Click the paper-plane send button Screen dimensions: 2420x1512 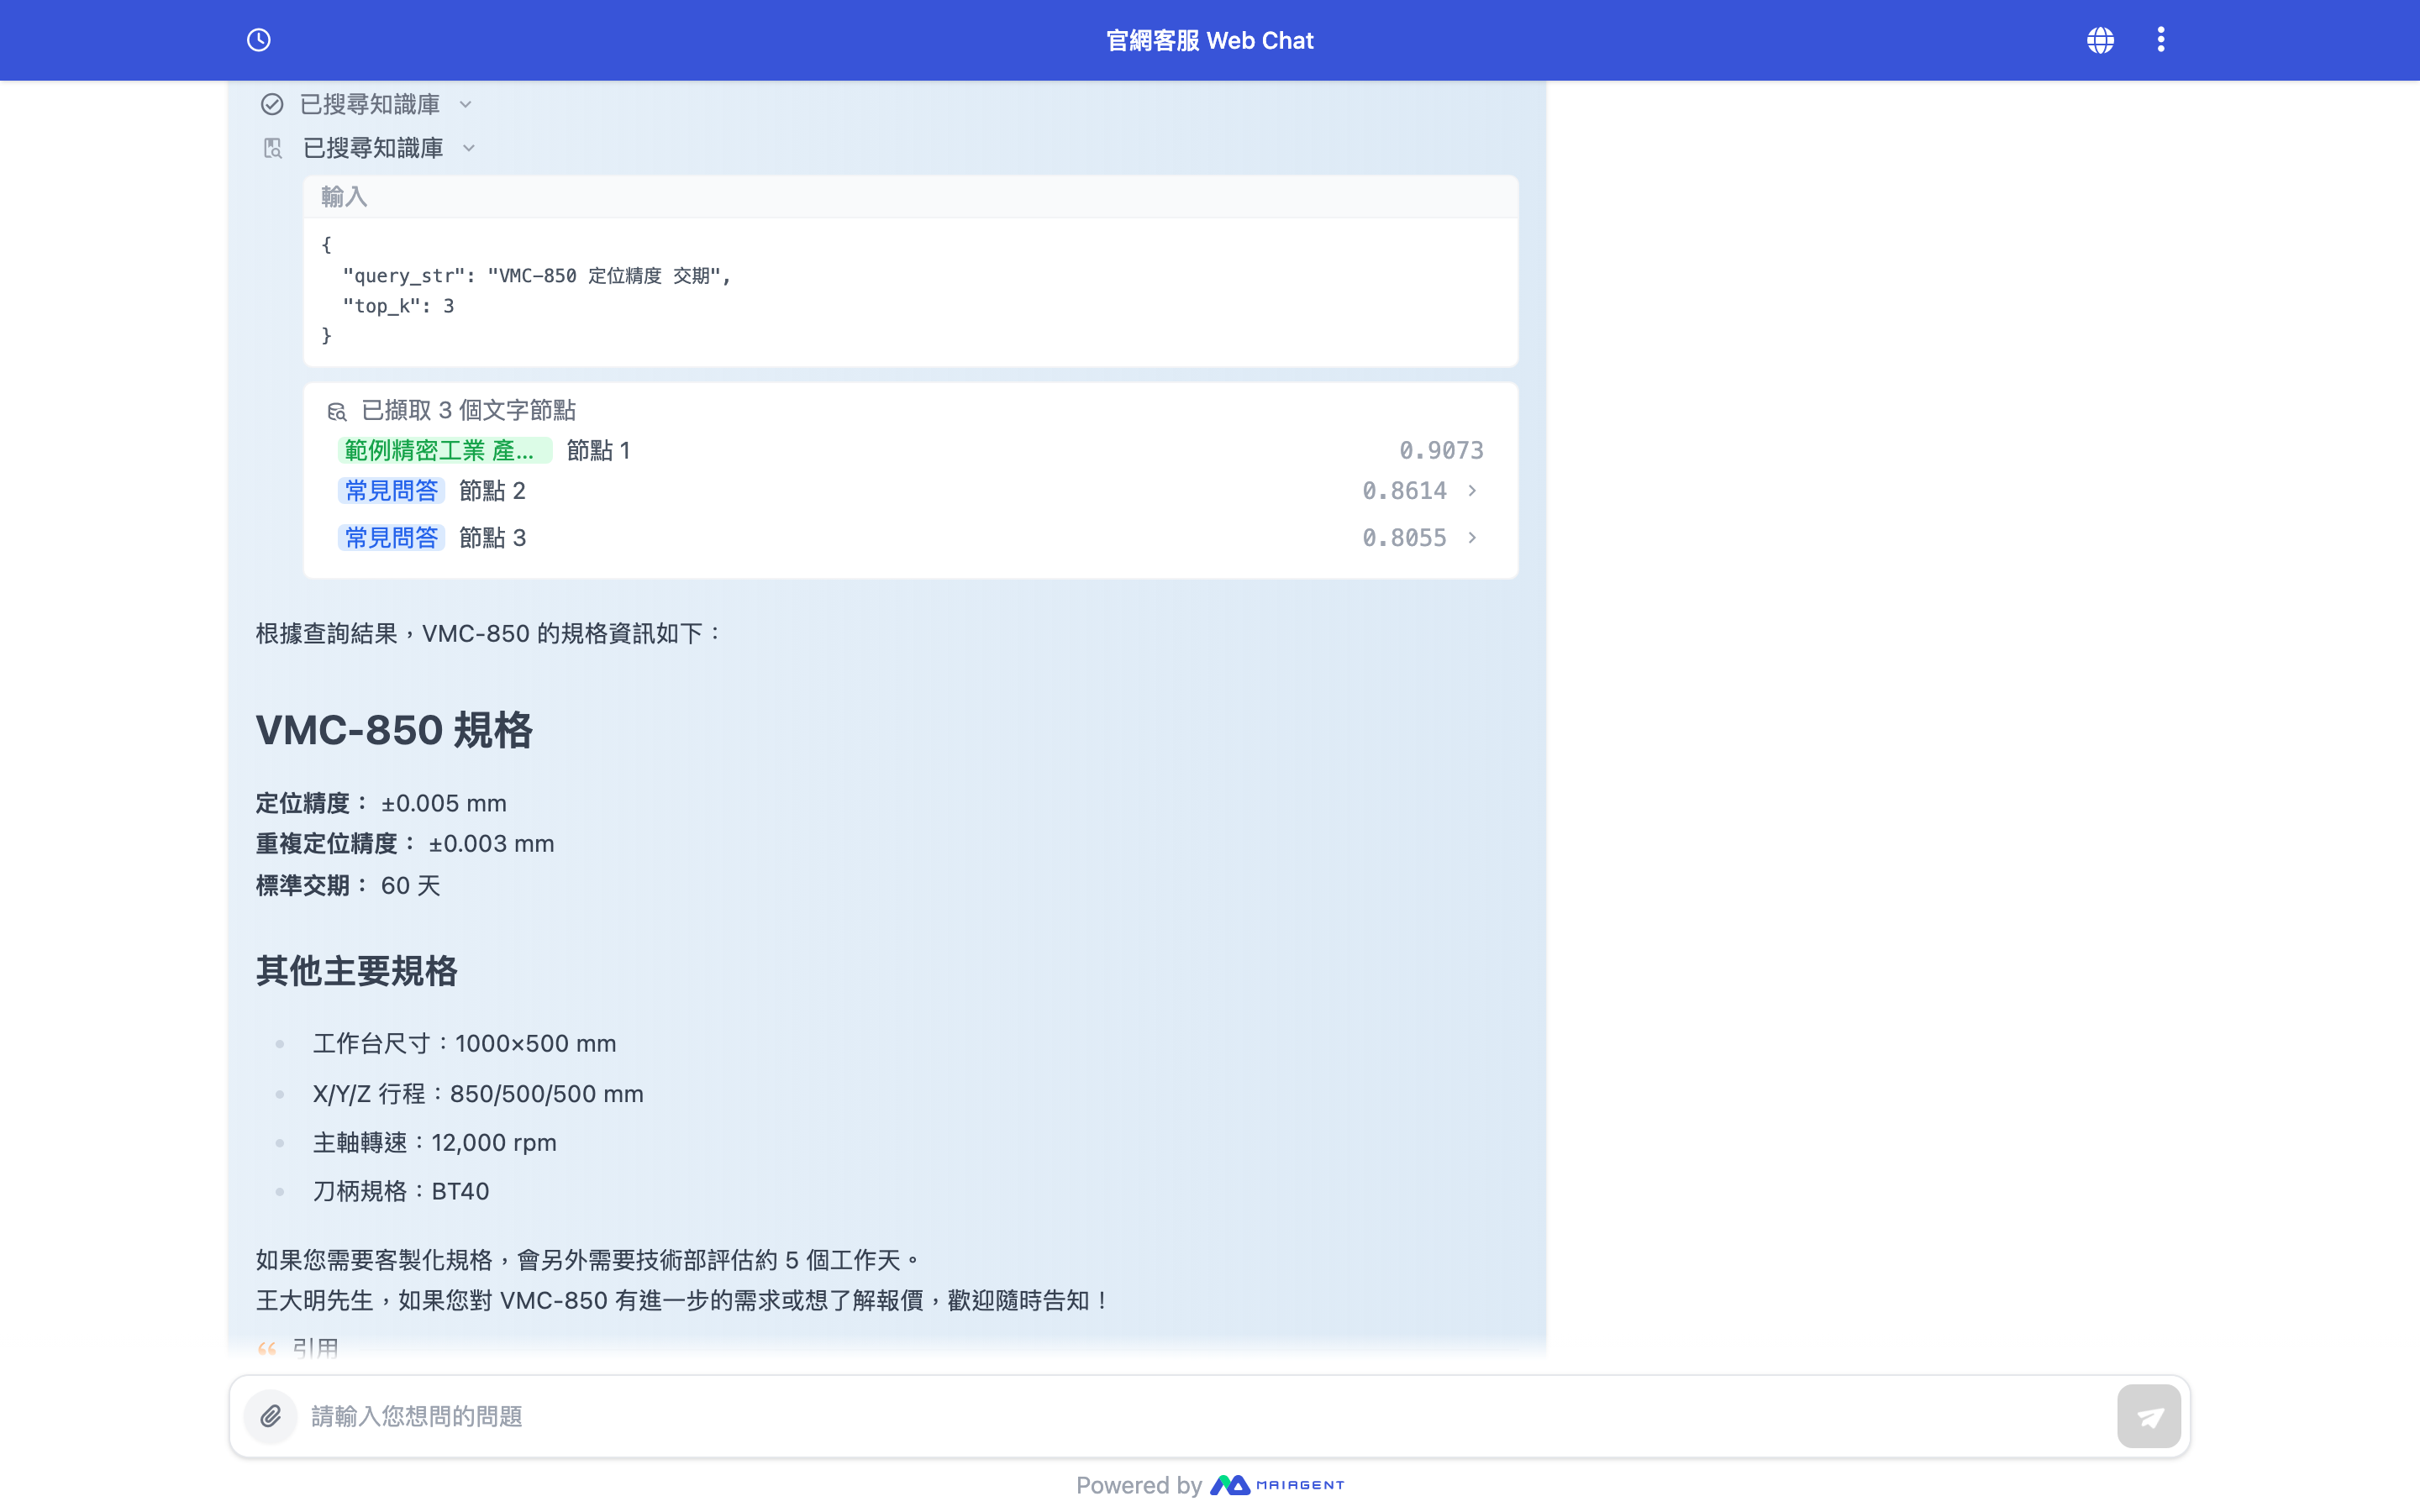[x=2149, y=1416]
